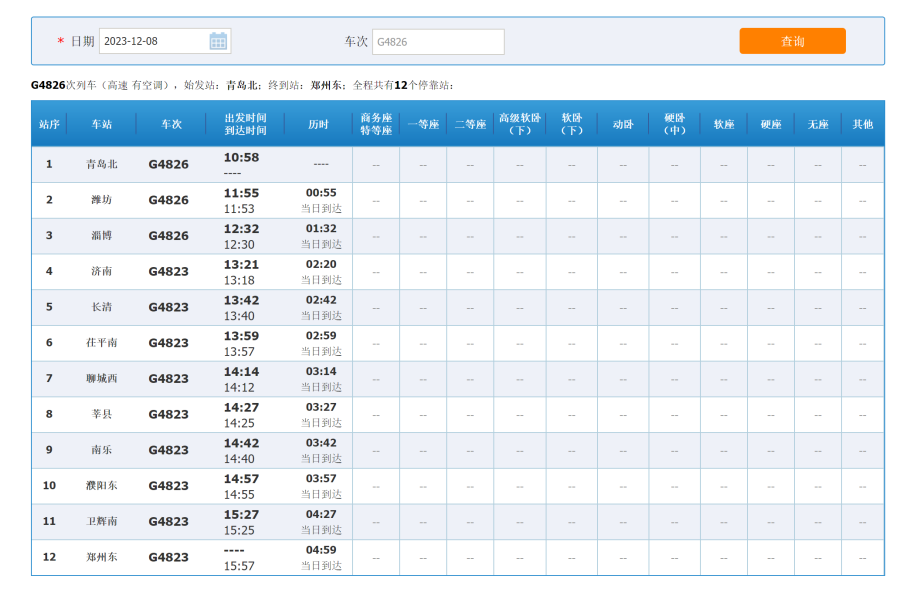Click the 濮阳东 station cell
The height and width of the screenshot is (599, 900).
(x=102, y=485)
